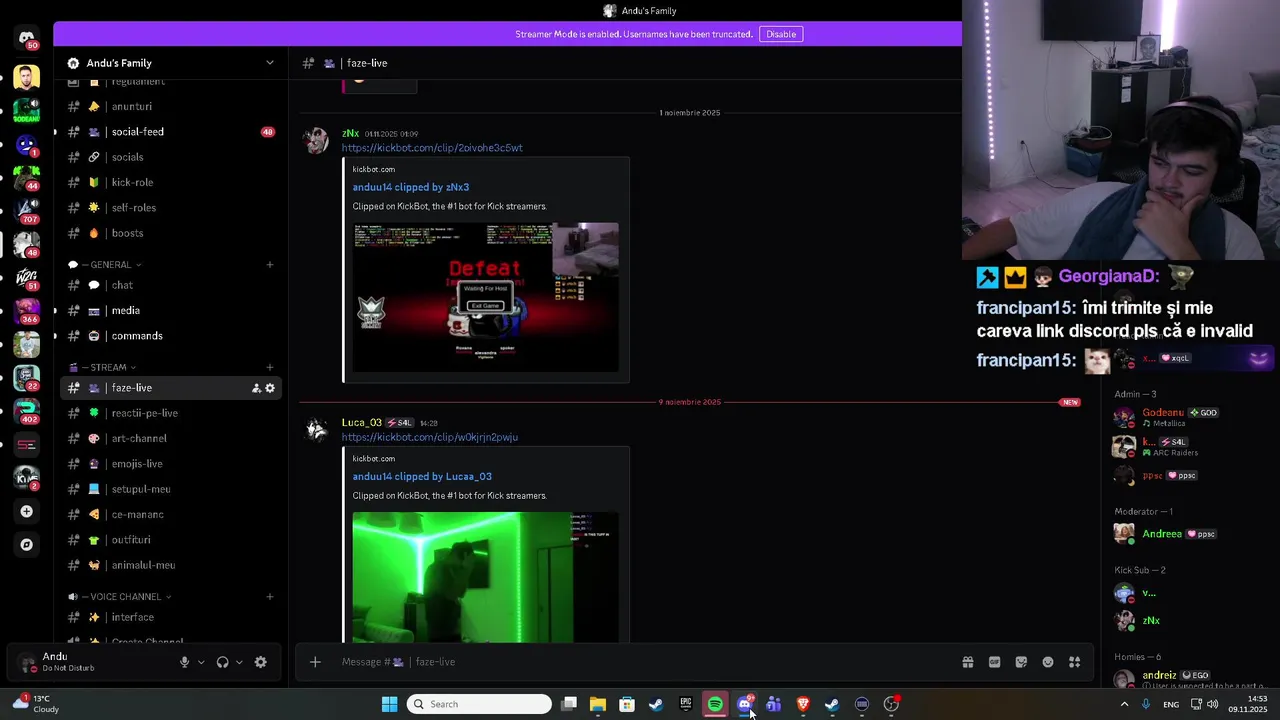1280x720 pixels.
Task: Open server icon with 366 badge
Action: 27,310
